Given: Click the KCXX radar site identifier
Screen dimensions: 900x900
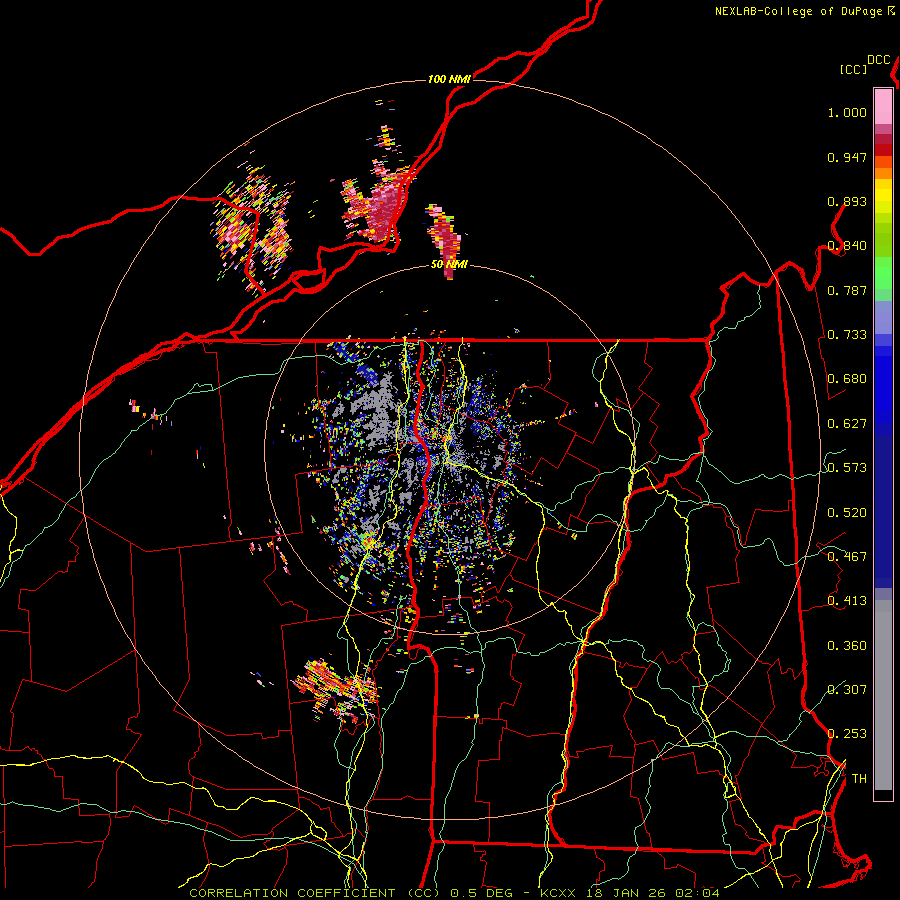Looking at the screenshot, I should pos(558,893).
